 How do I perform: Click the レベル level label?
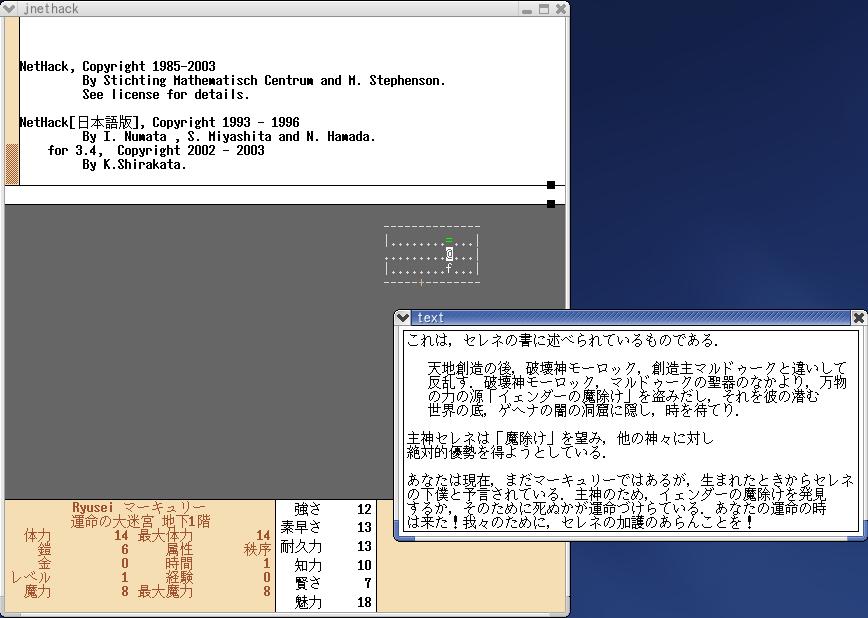pos(30,578)
